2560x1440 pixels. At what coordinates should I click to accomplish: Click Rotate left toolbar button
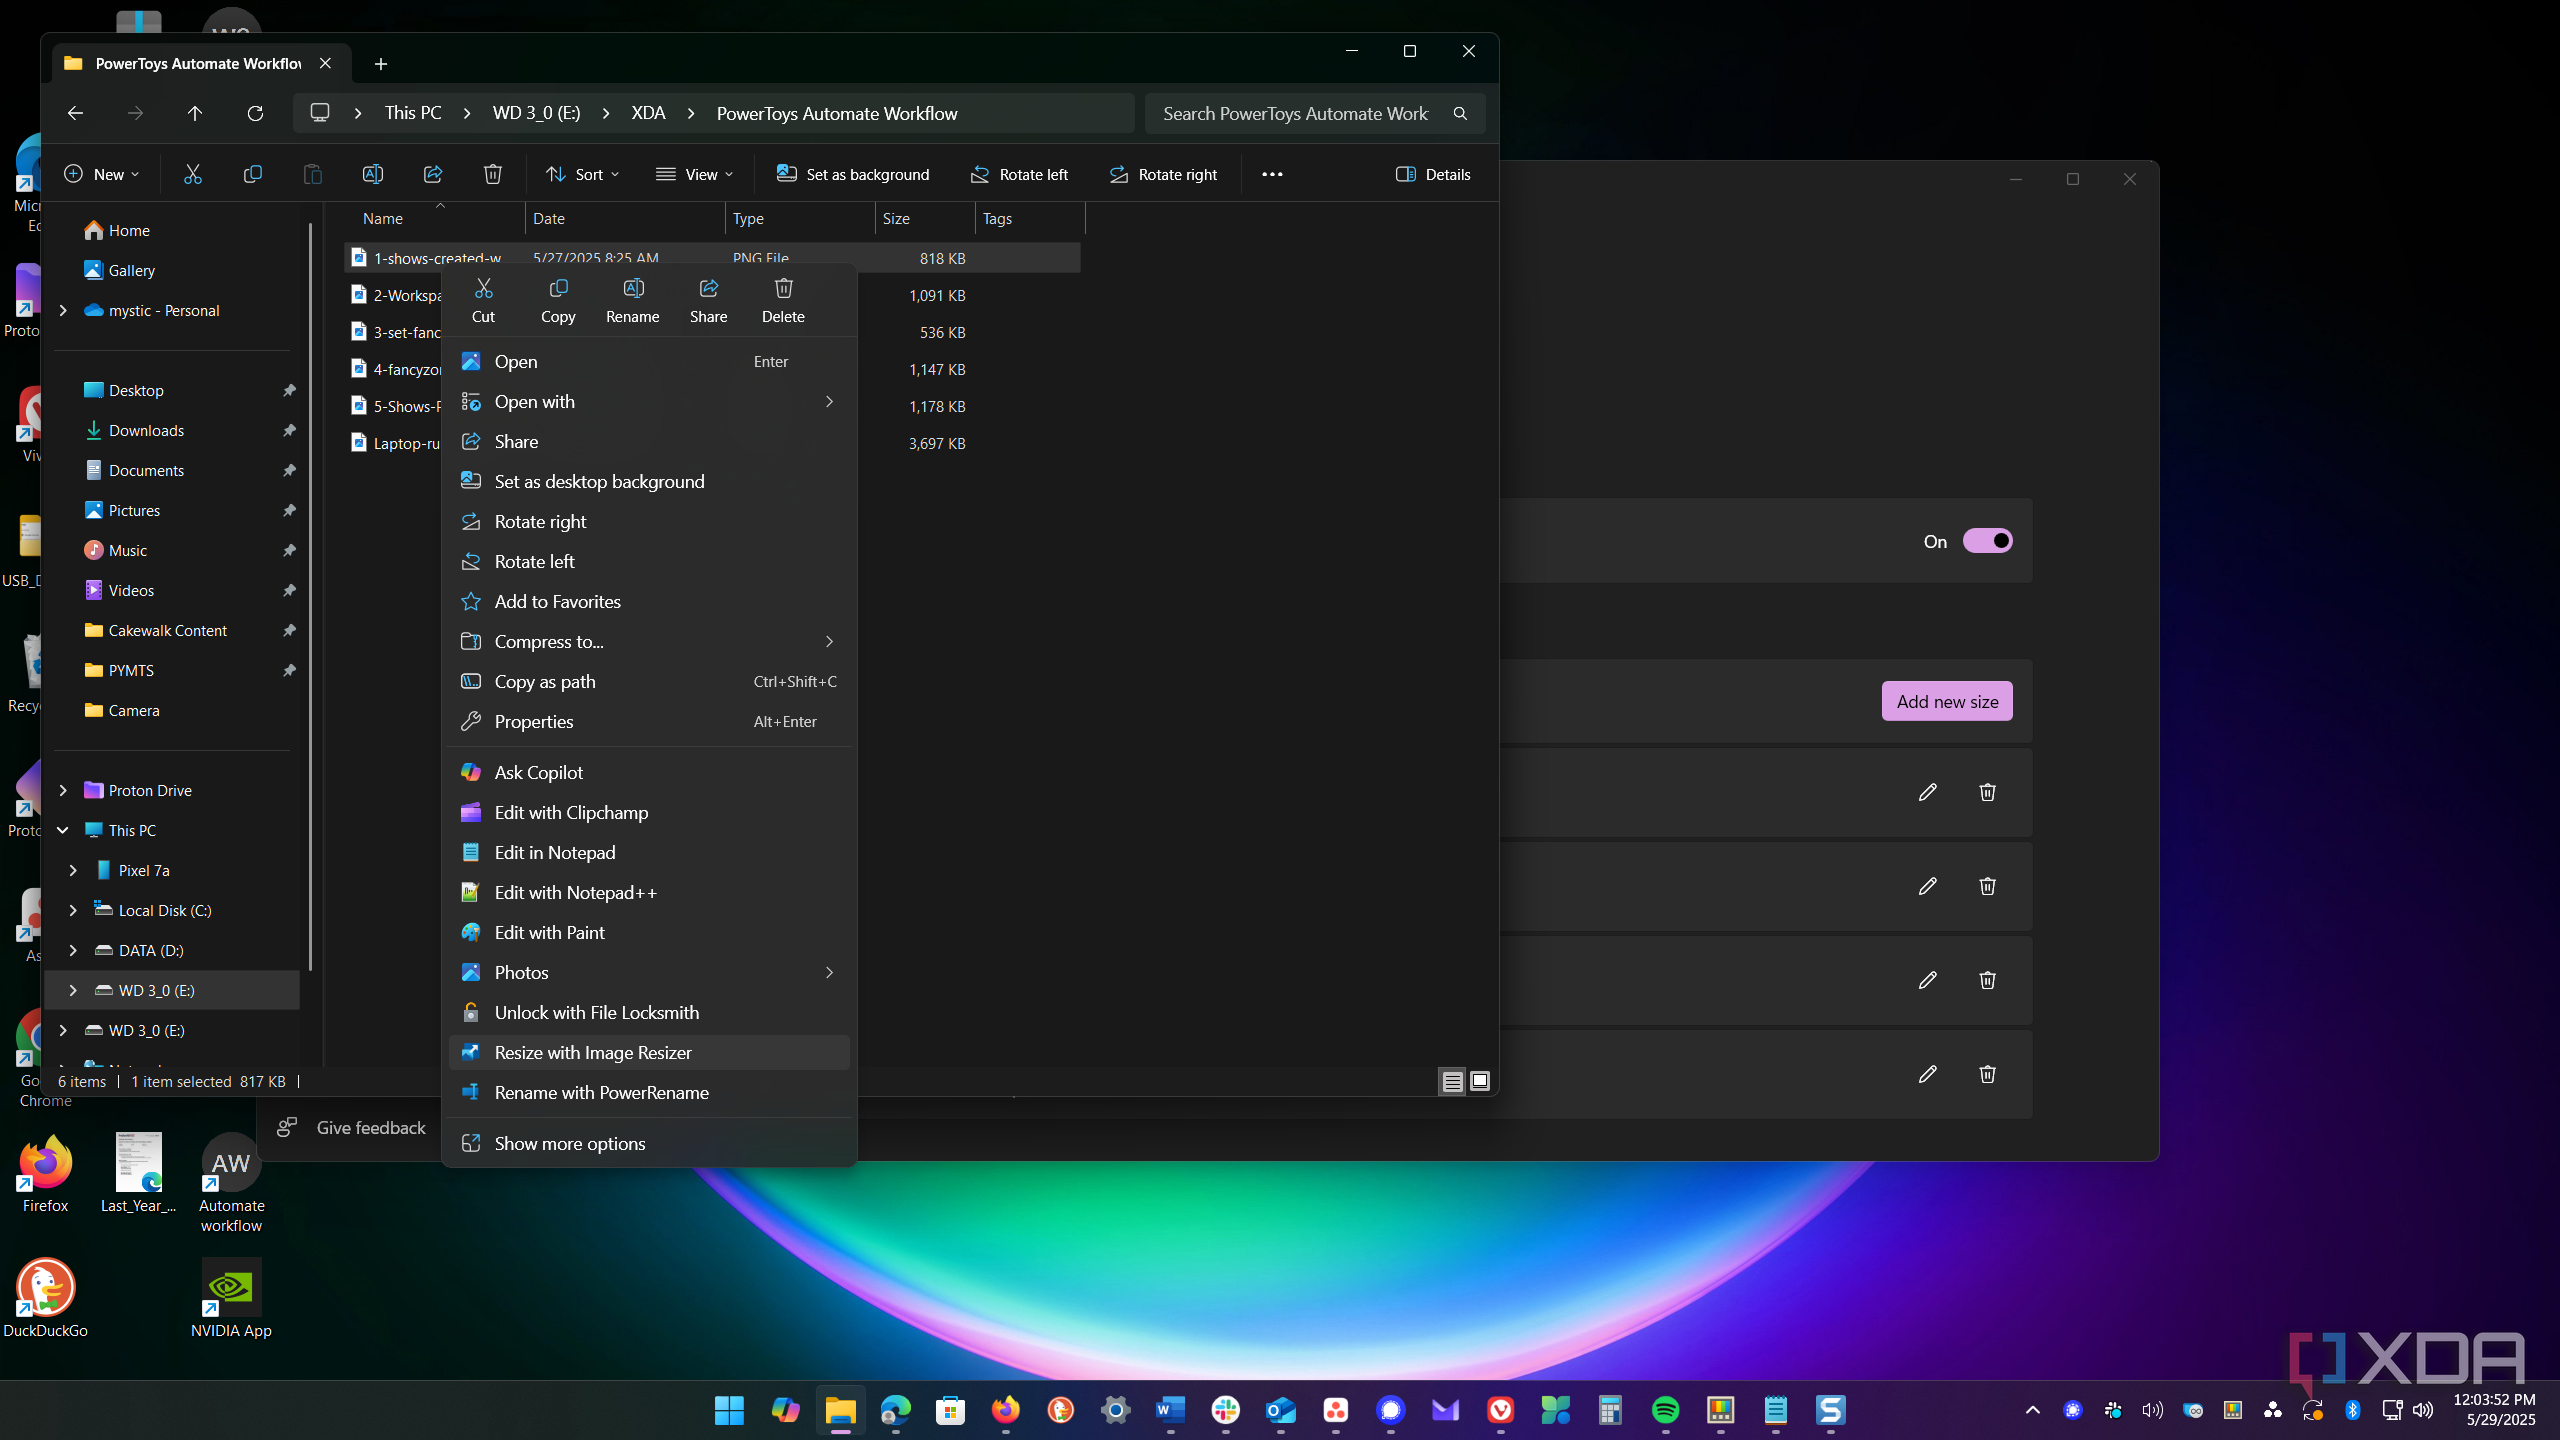pos(1019,174)
